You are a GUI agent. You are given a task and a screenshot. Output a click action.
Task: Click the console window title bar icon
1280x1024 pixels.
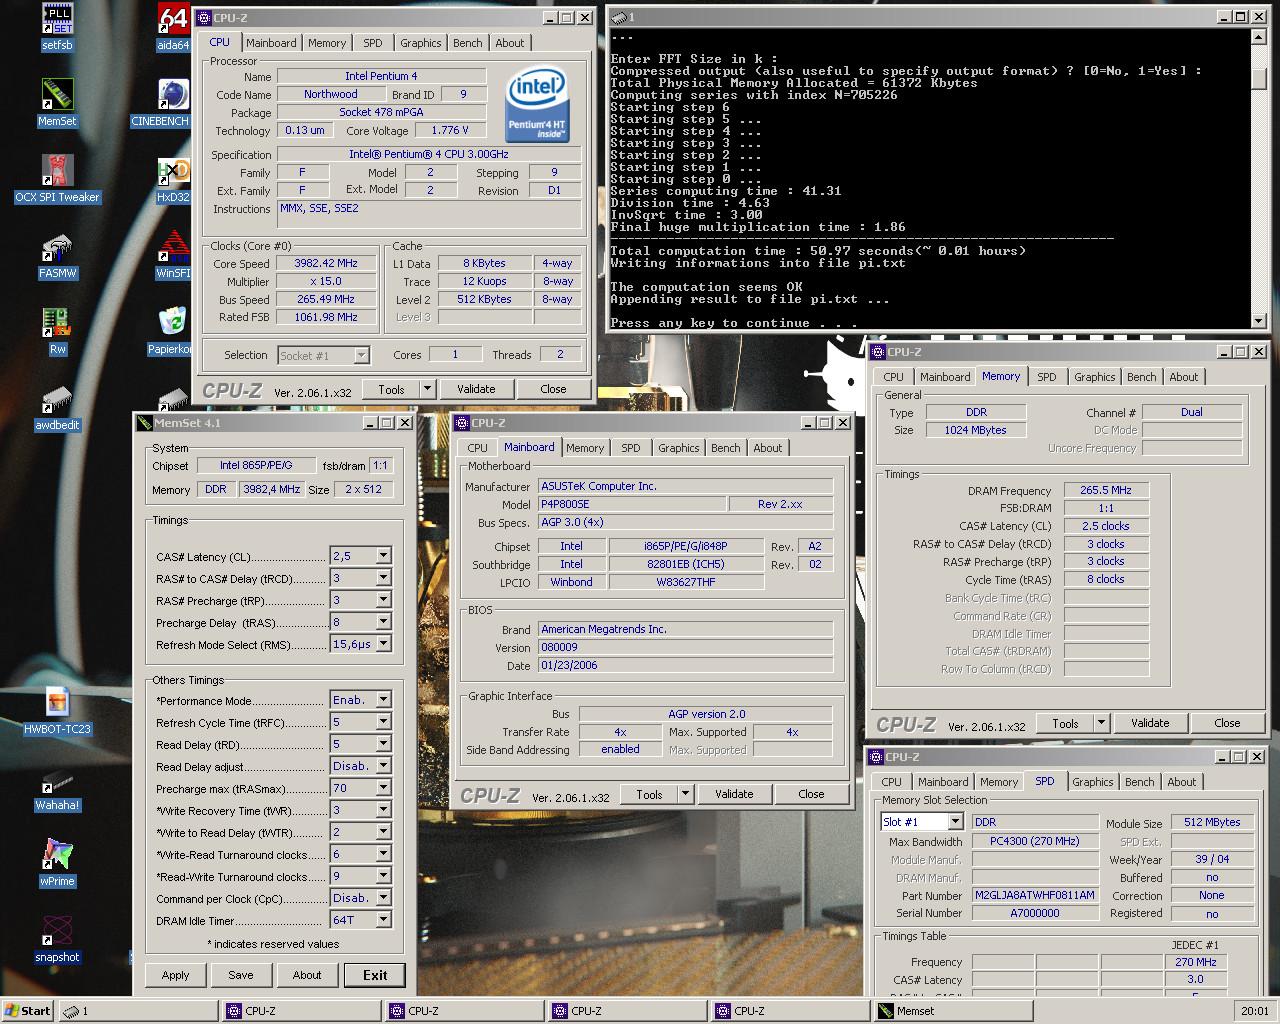[x=619, y=17]
